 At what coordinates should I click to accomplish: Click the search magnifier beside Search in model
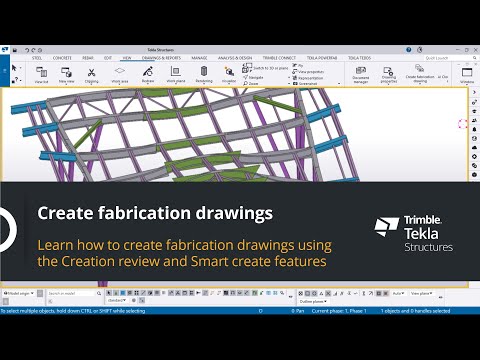pos(99,293)
